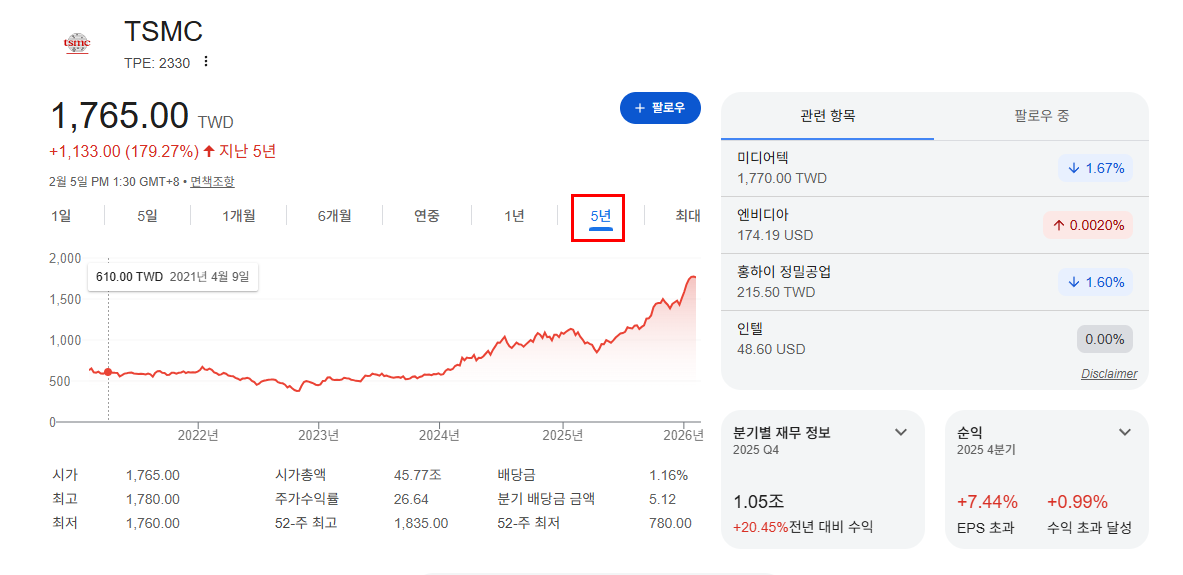Click the 2022년 label on chart axis

(x=198, y=435)
